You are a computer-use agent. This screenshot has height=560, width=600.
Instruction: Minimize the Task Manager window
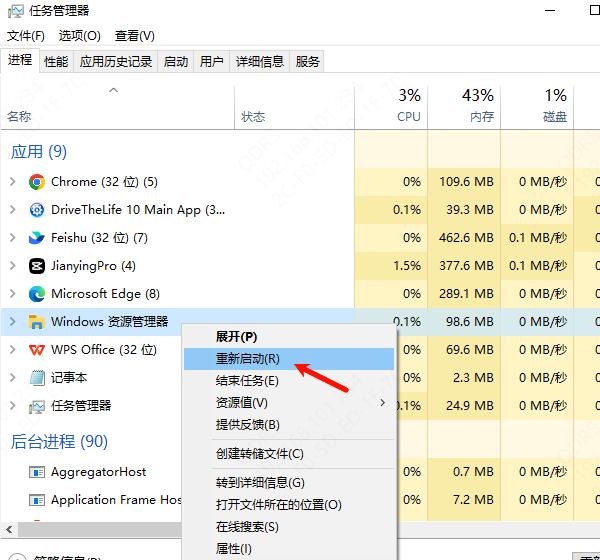coord(550,11)
